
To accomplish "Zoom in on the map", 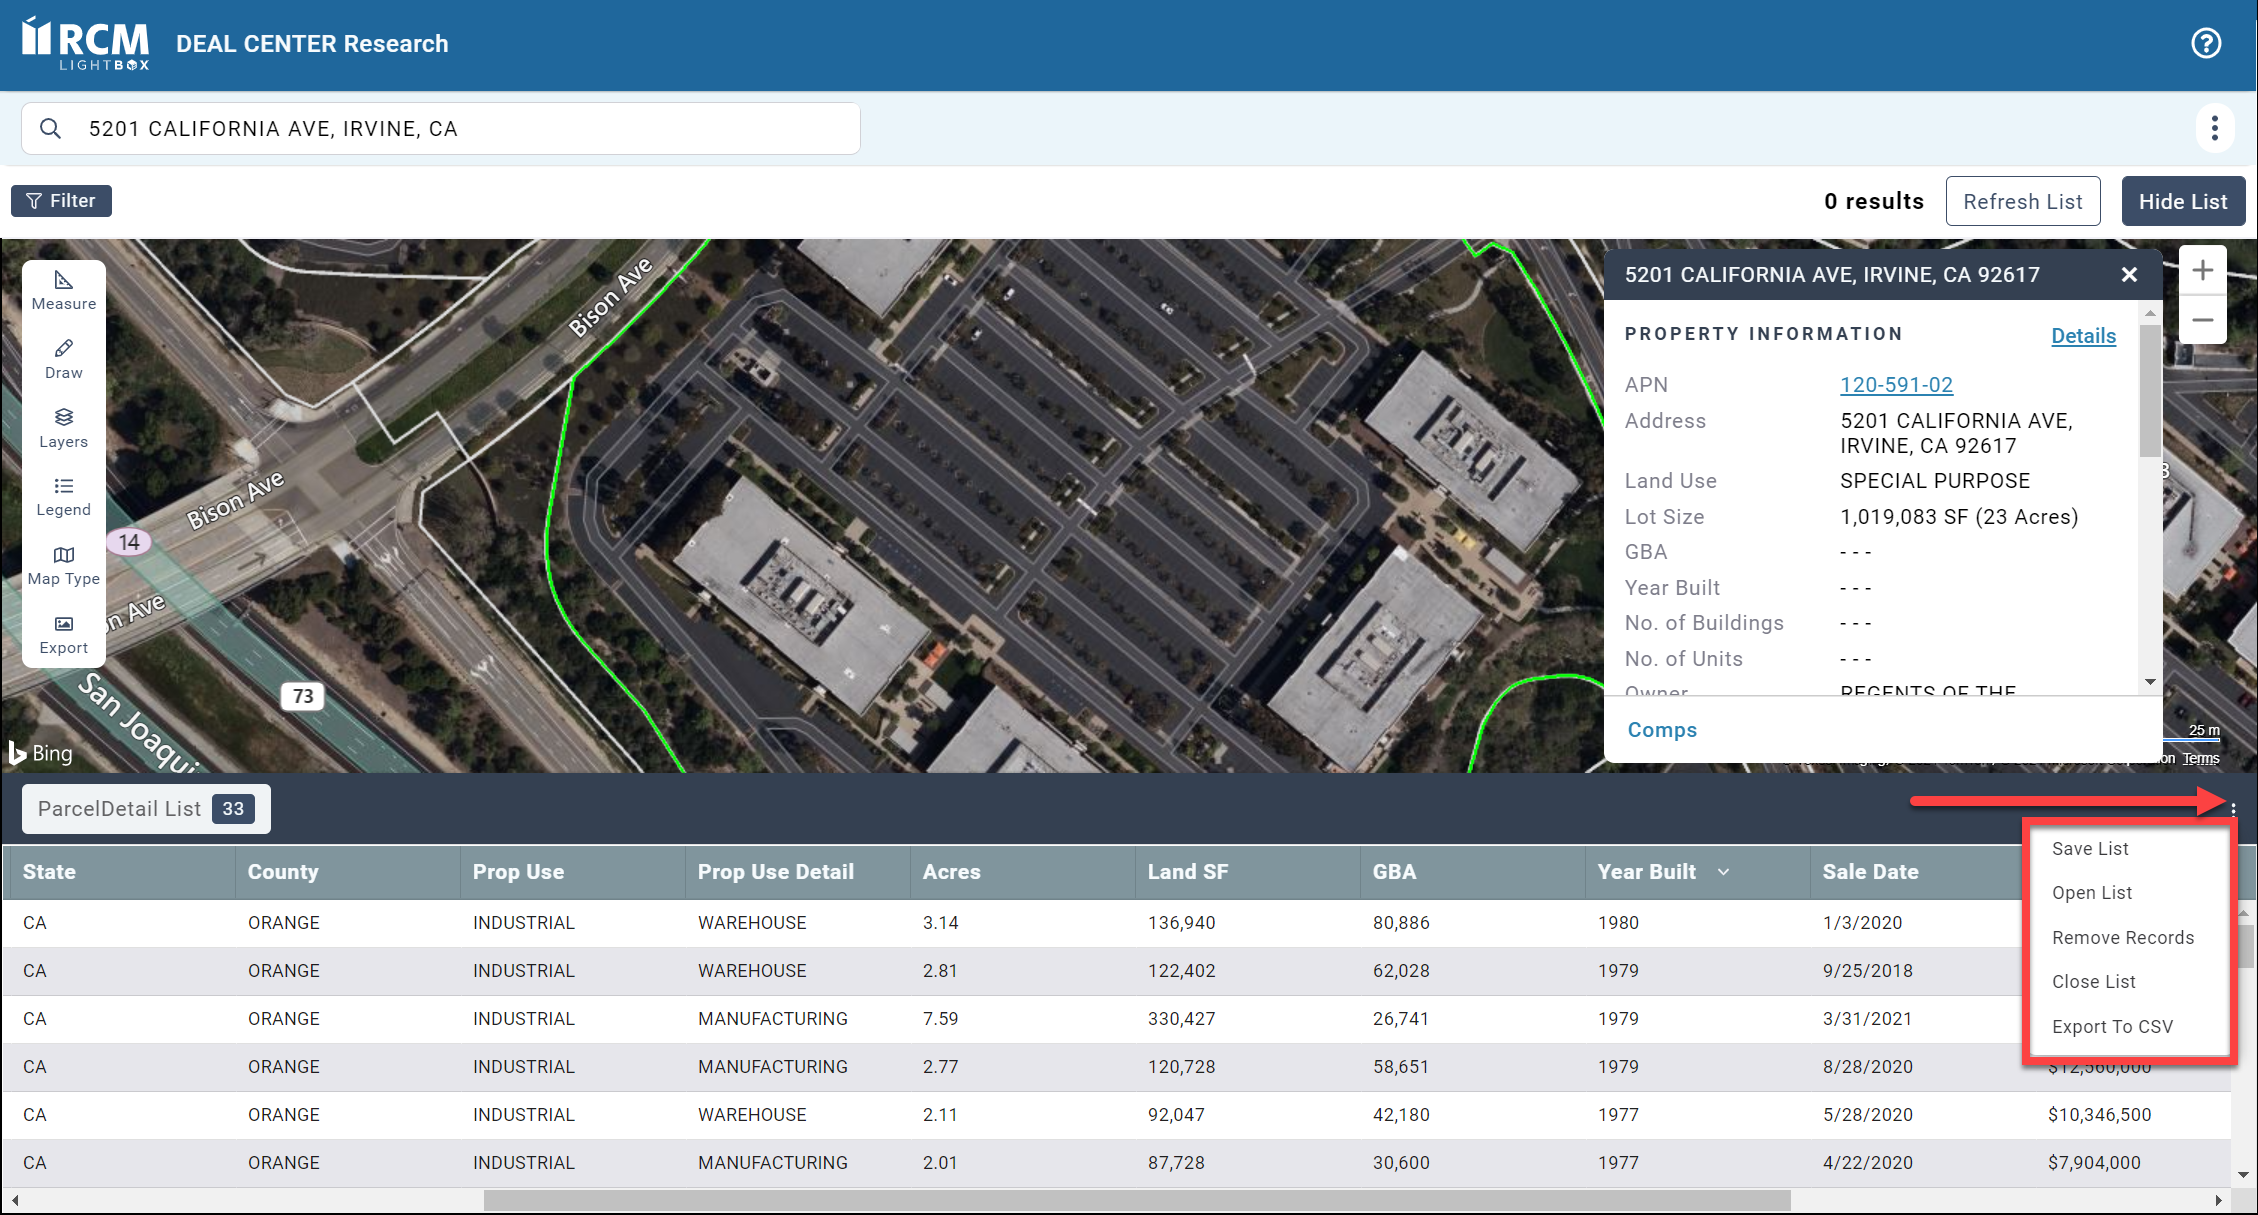I will (x=2202, y=270).
